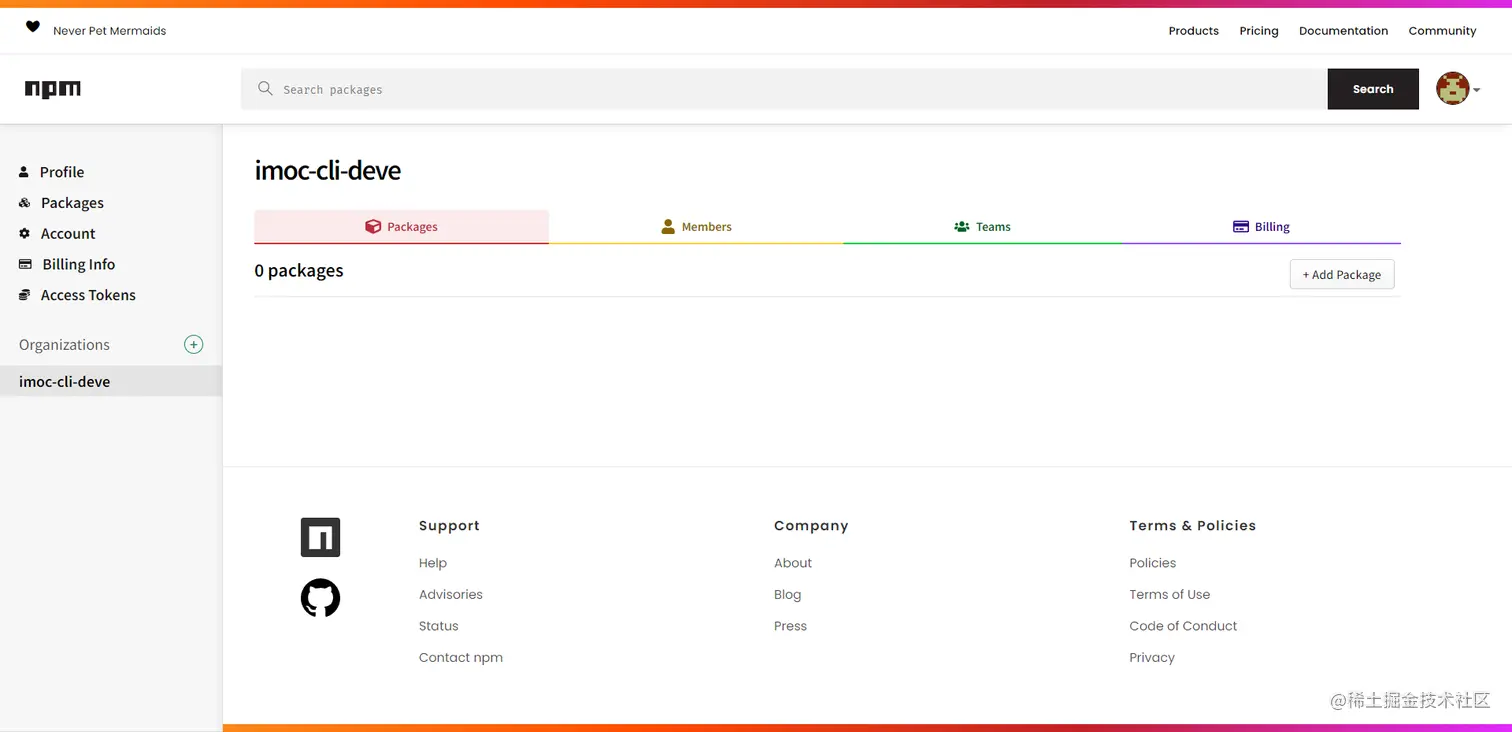1512x732 pixels.
Task: Open the Pricing page
Action: point(1259,31)
